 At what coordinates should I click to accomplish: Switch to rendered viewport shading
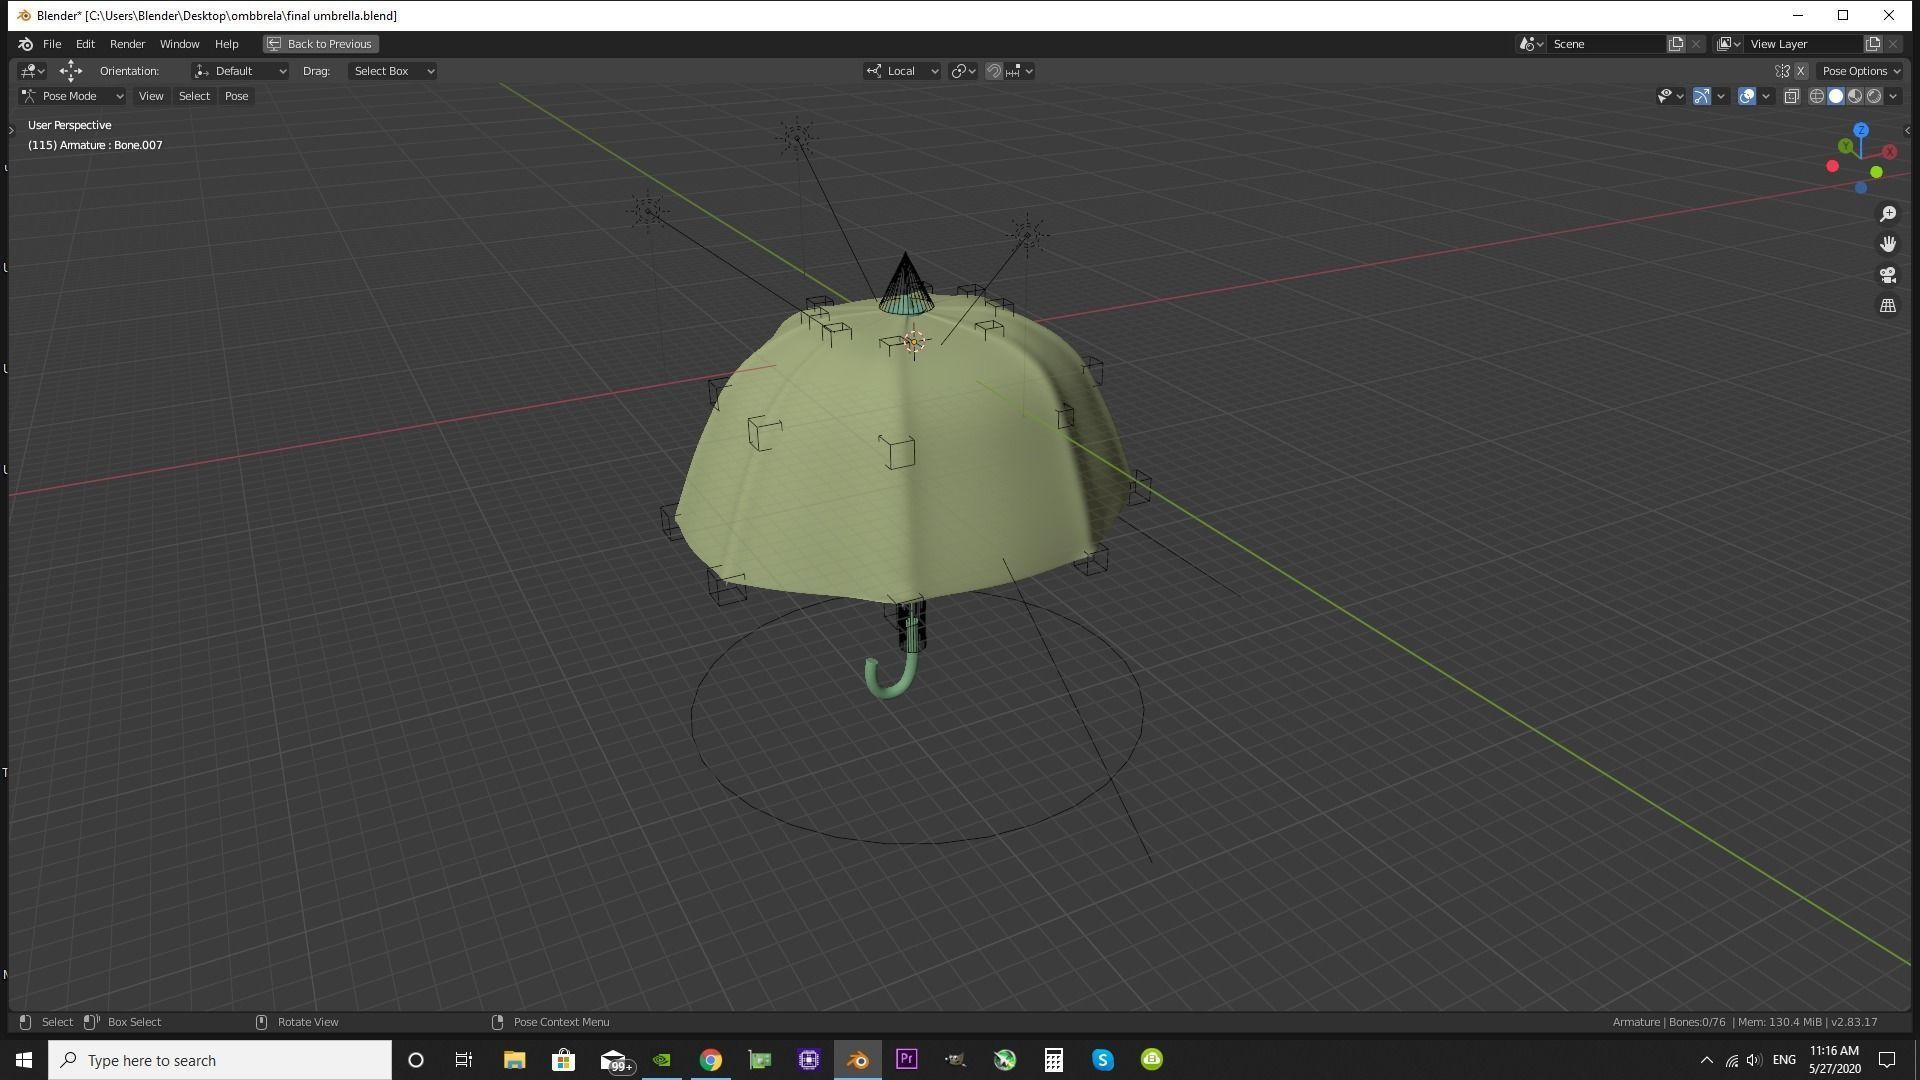pyautogui.click(x=1874, y=96)
